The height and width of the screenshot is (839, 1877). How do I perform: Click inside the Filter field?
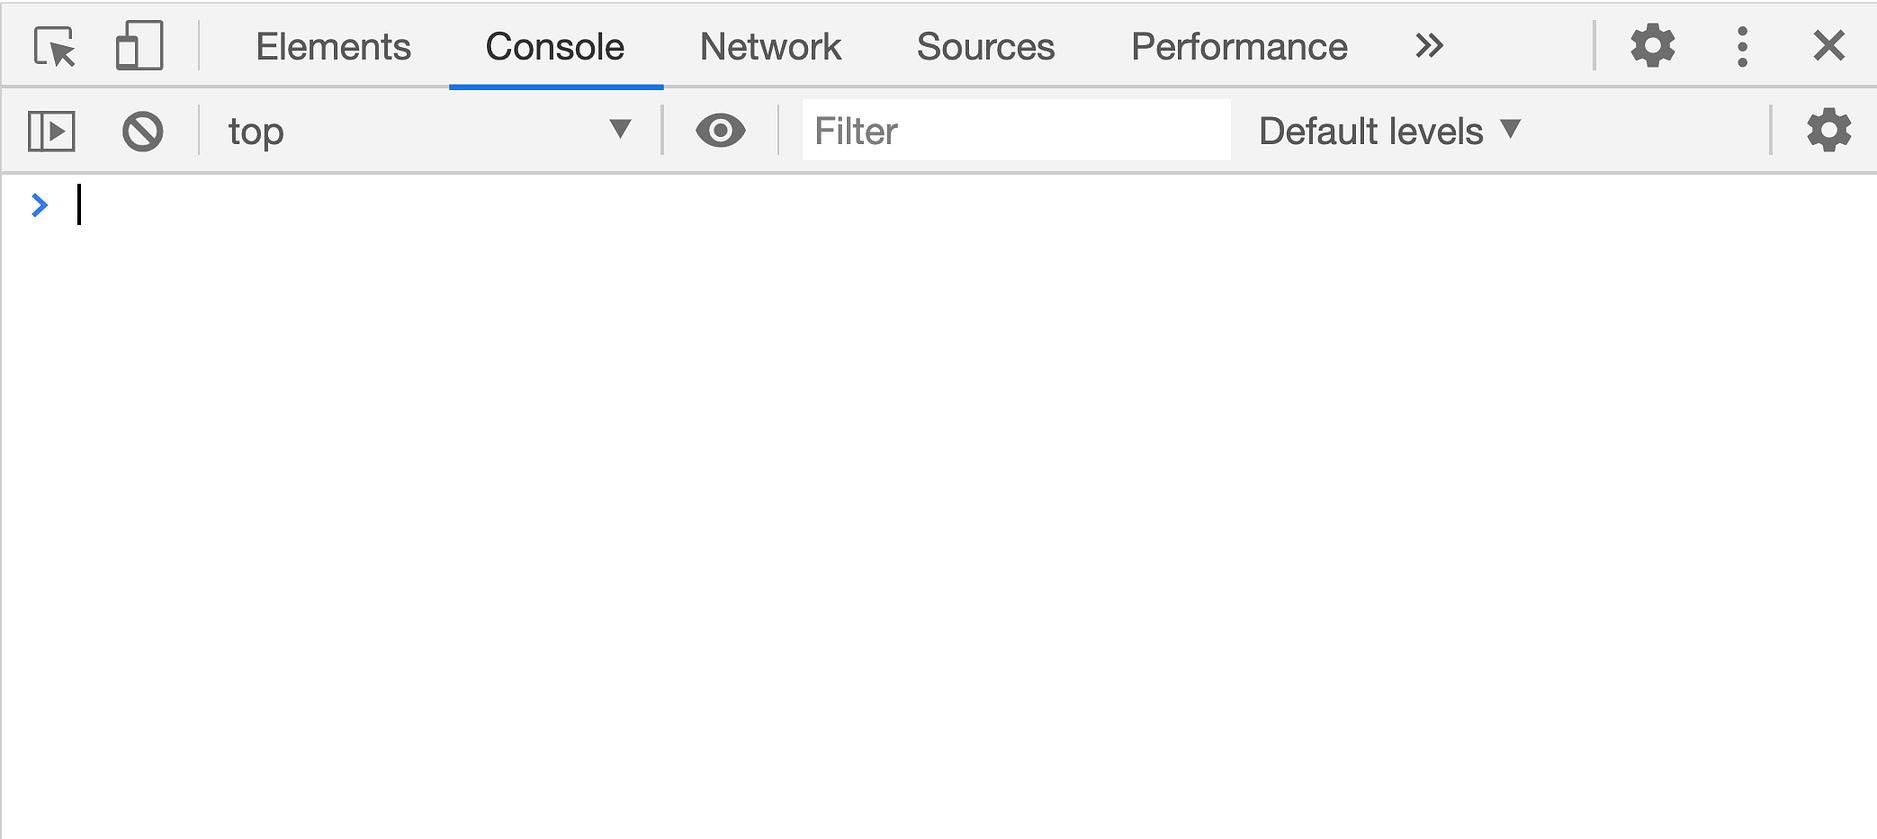pos(1016,130)
